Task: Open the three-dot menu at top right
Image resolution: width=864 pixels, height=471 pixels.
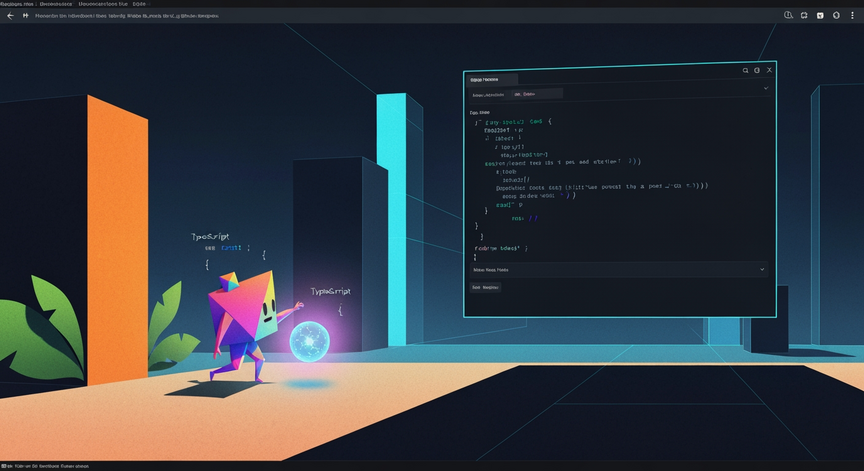Action: point(852,15)
